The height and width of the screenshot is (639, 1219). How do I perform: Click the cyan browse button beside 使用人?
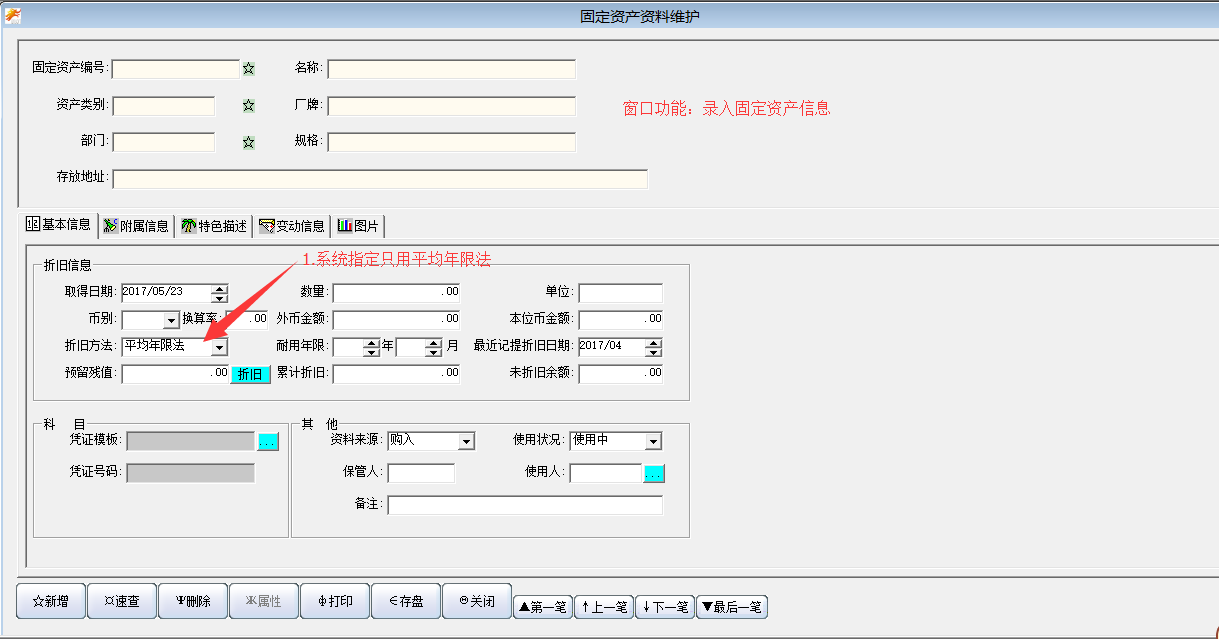pos(654,474)
